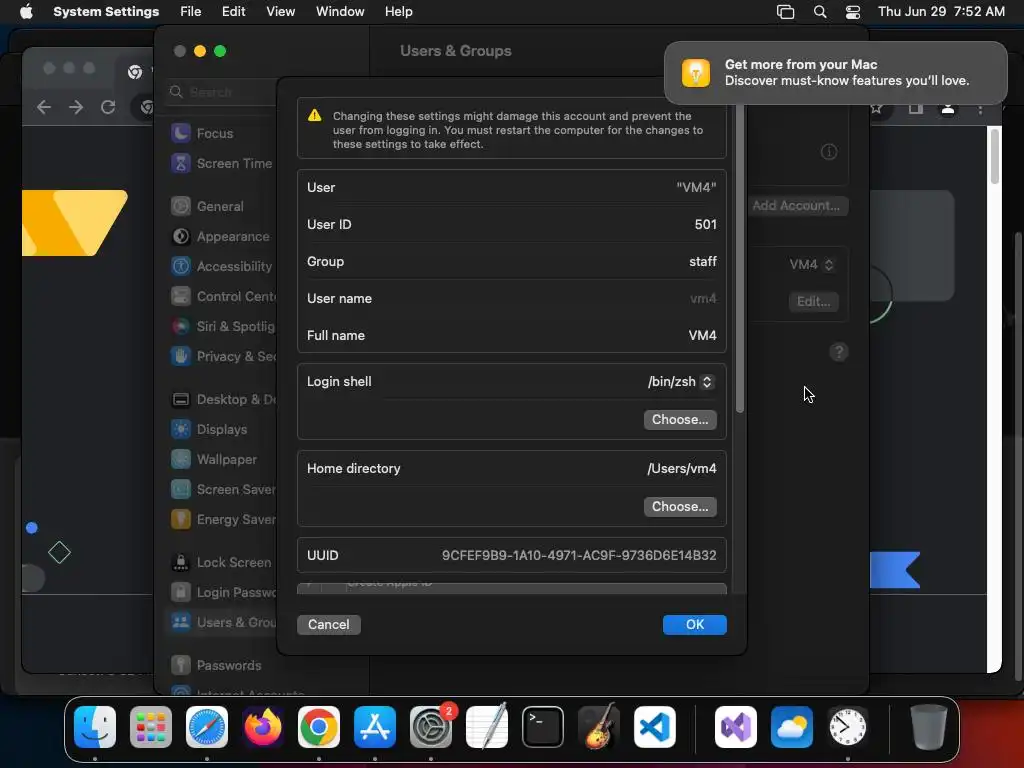Click Choose under Login shell

click(680, 420)
